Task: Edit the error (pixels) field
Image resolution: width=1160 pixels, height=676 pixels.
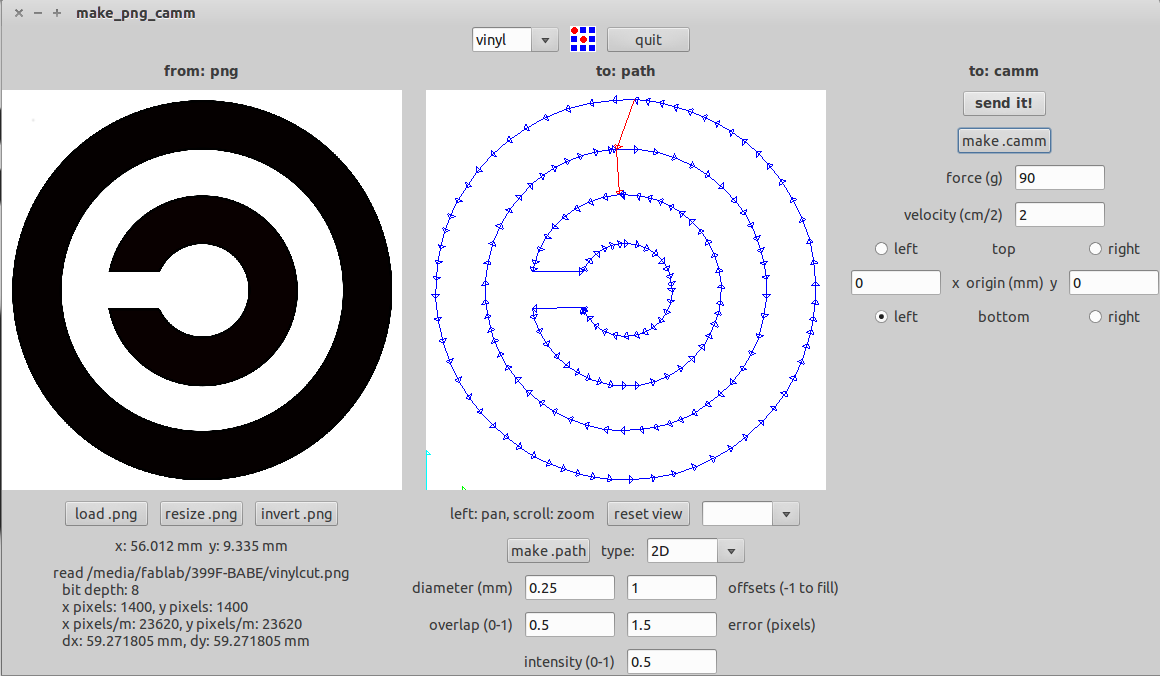Action: 672,624
